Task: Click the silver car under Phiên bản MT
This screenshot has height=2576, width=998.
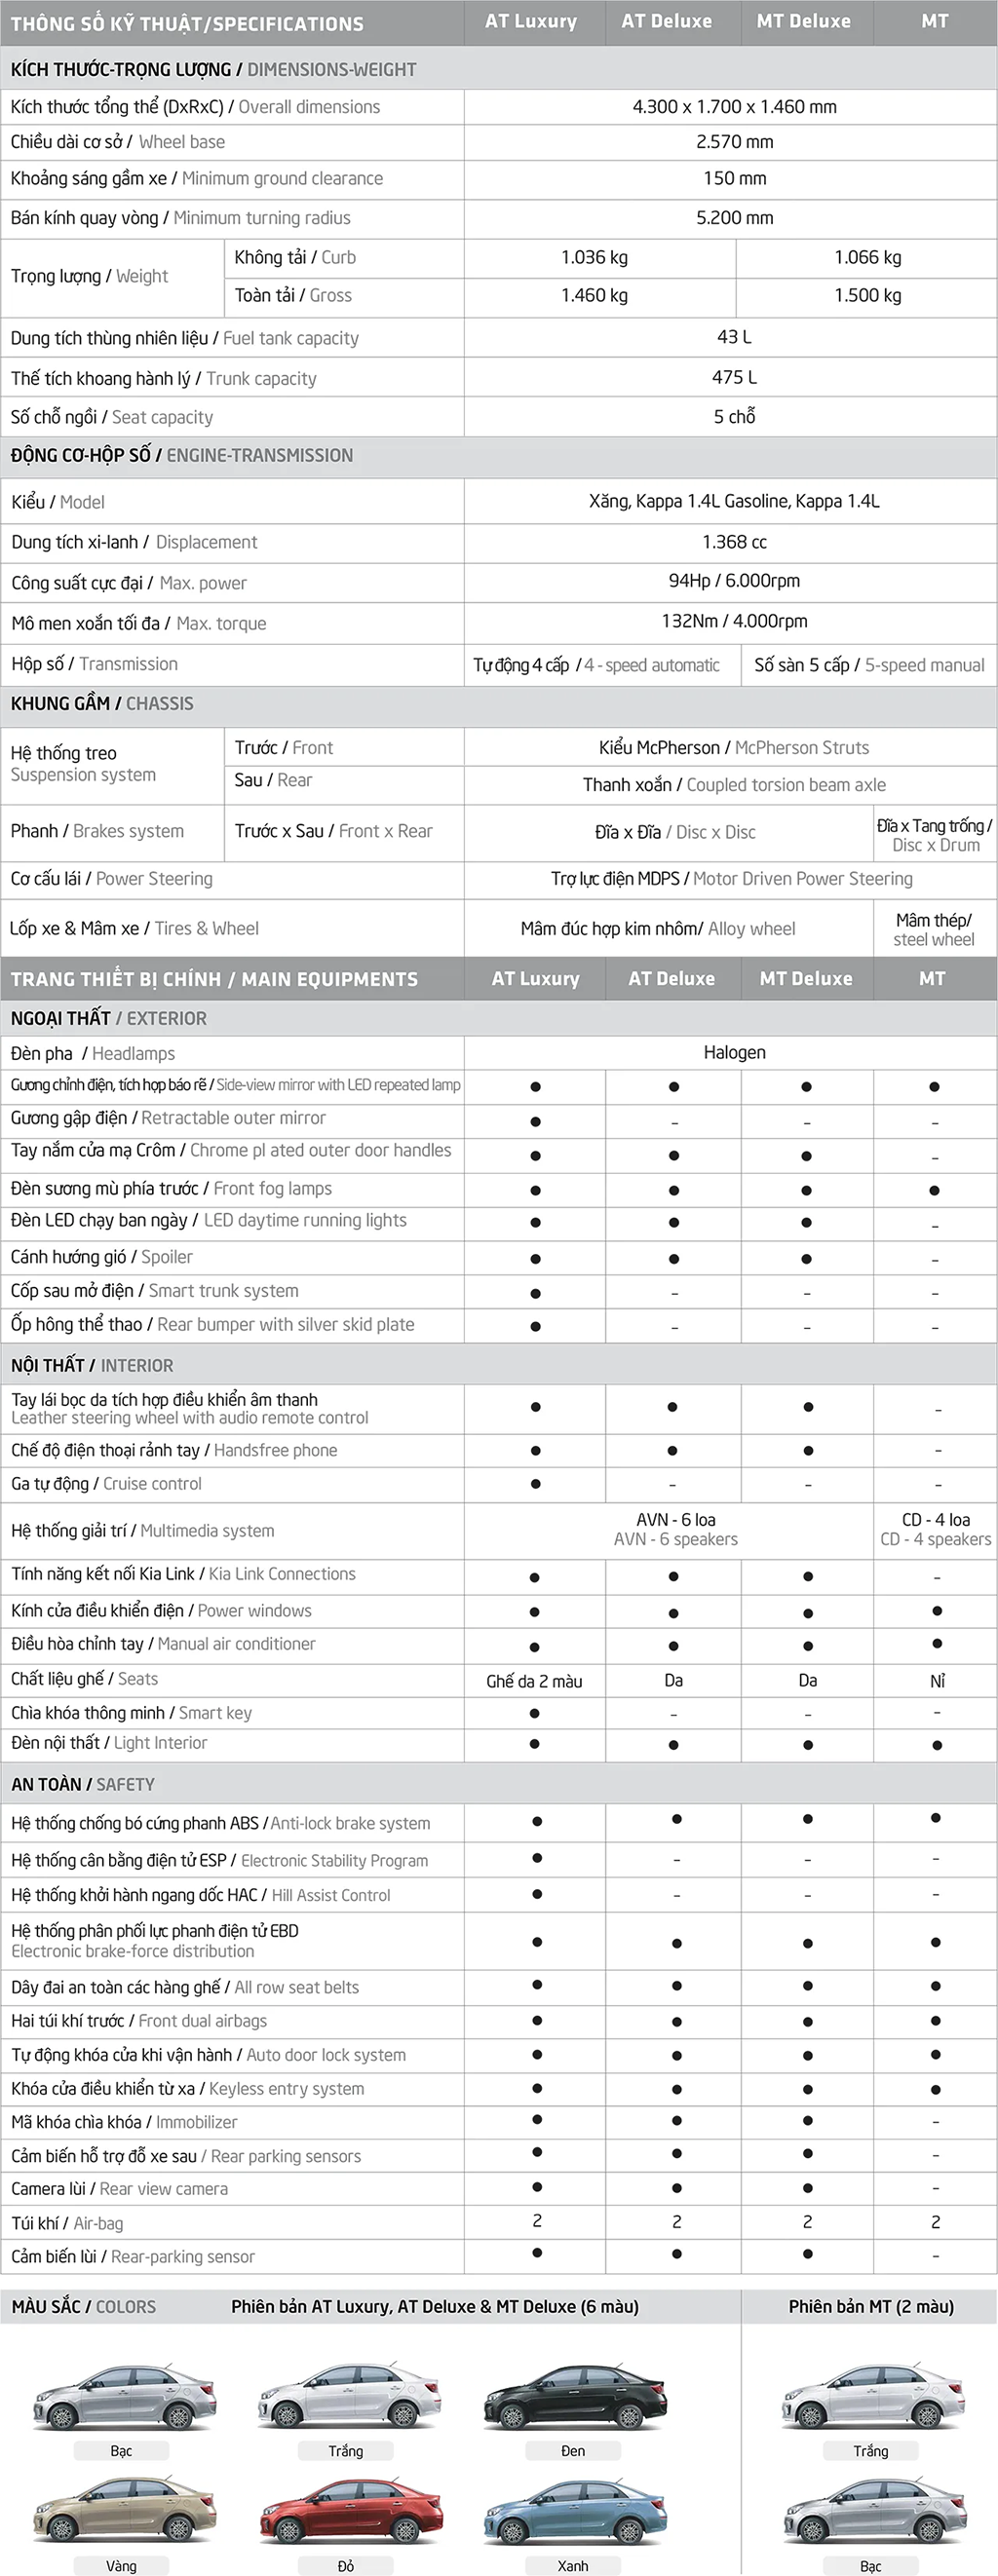Action: pos(871,2513)
